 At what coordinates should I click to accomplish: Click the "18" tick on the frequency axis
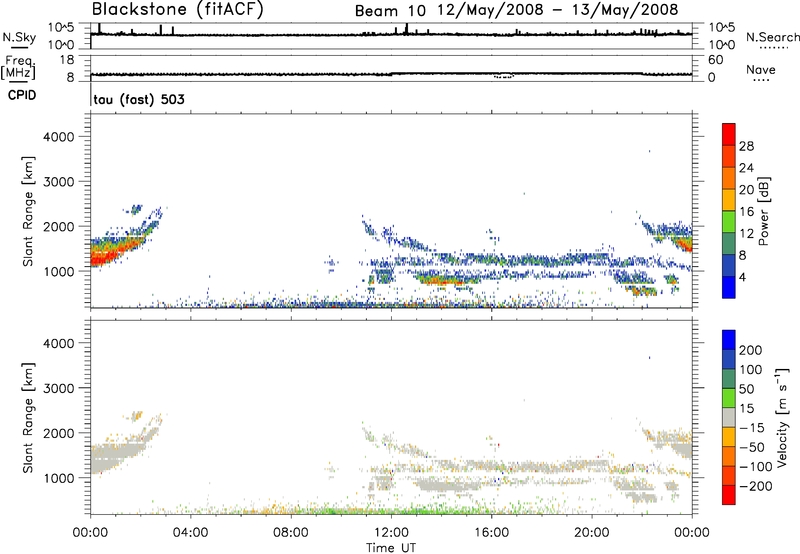(67, 60)
